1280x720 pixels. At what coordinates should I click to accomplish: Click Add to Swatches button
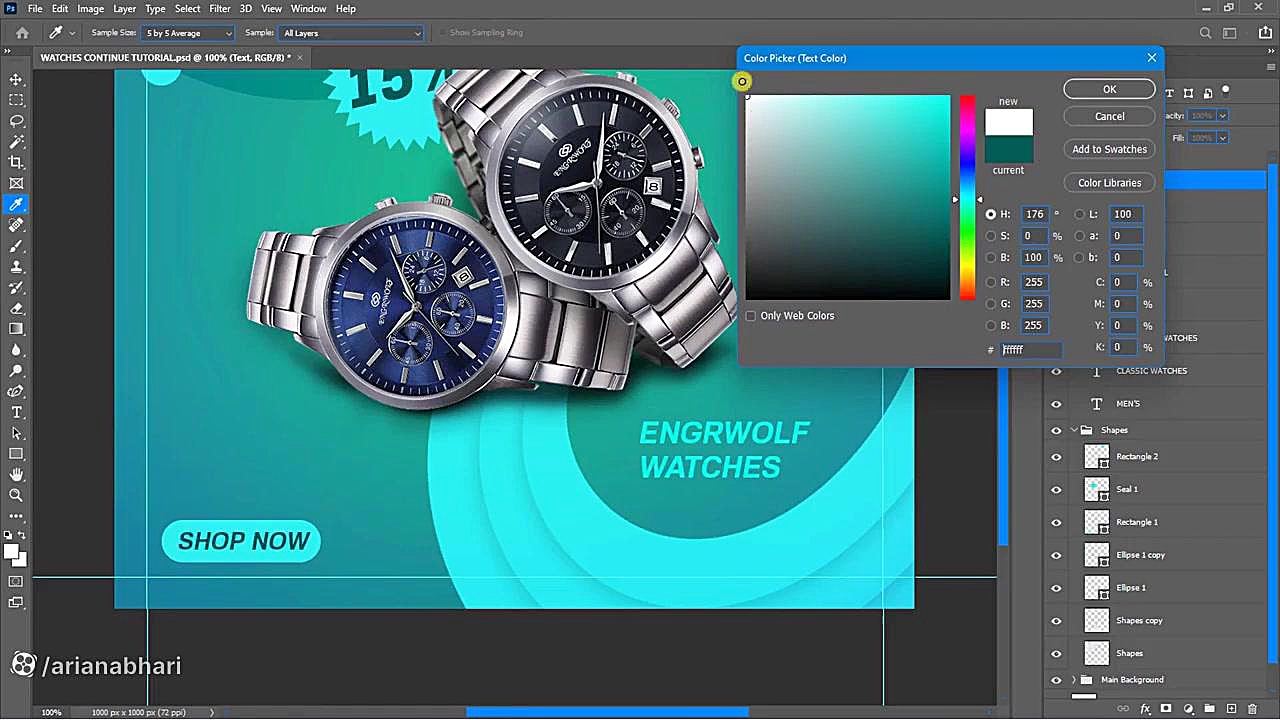pos(1109,149)
